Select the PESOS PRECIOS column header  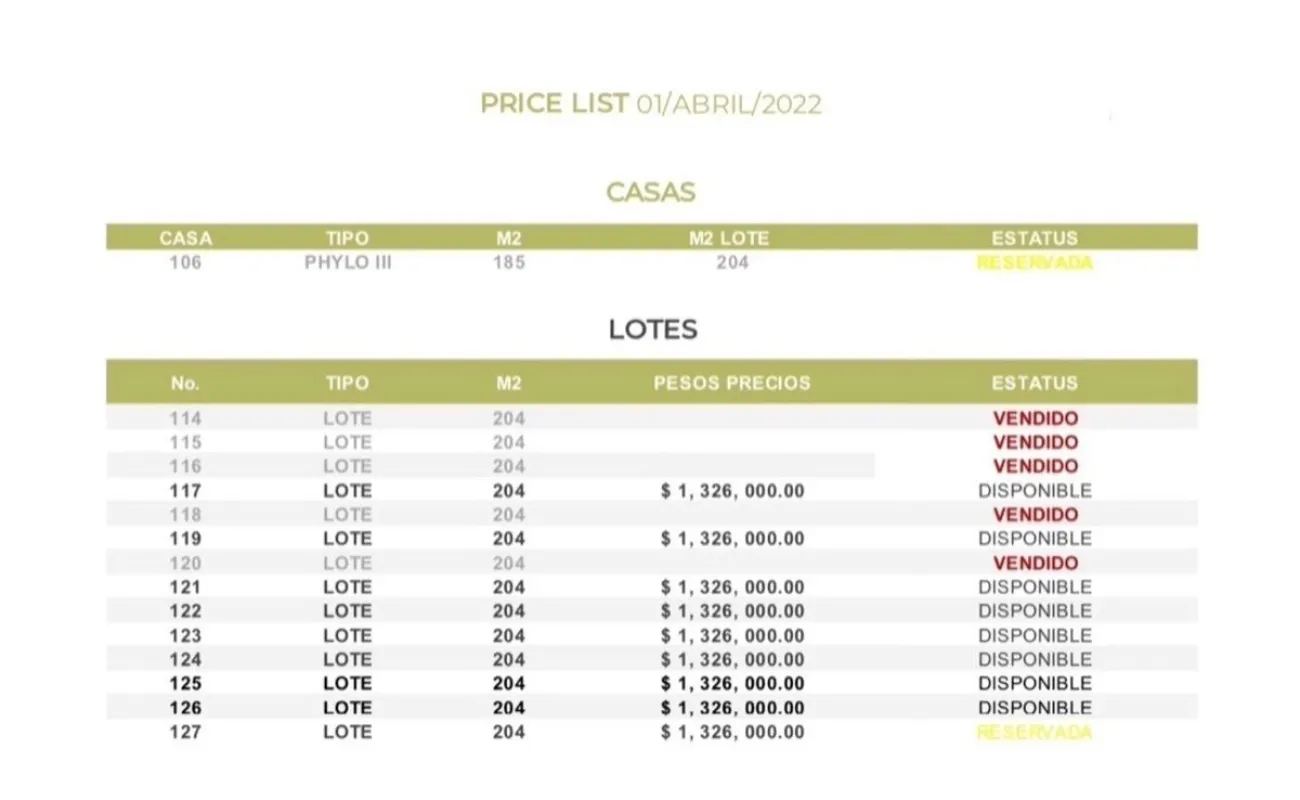coord(732,383)
